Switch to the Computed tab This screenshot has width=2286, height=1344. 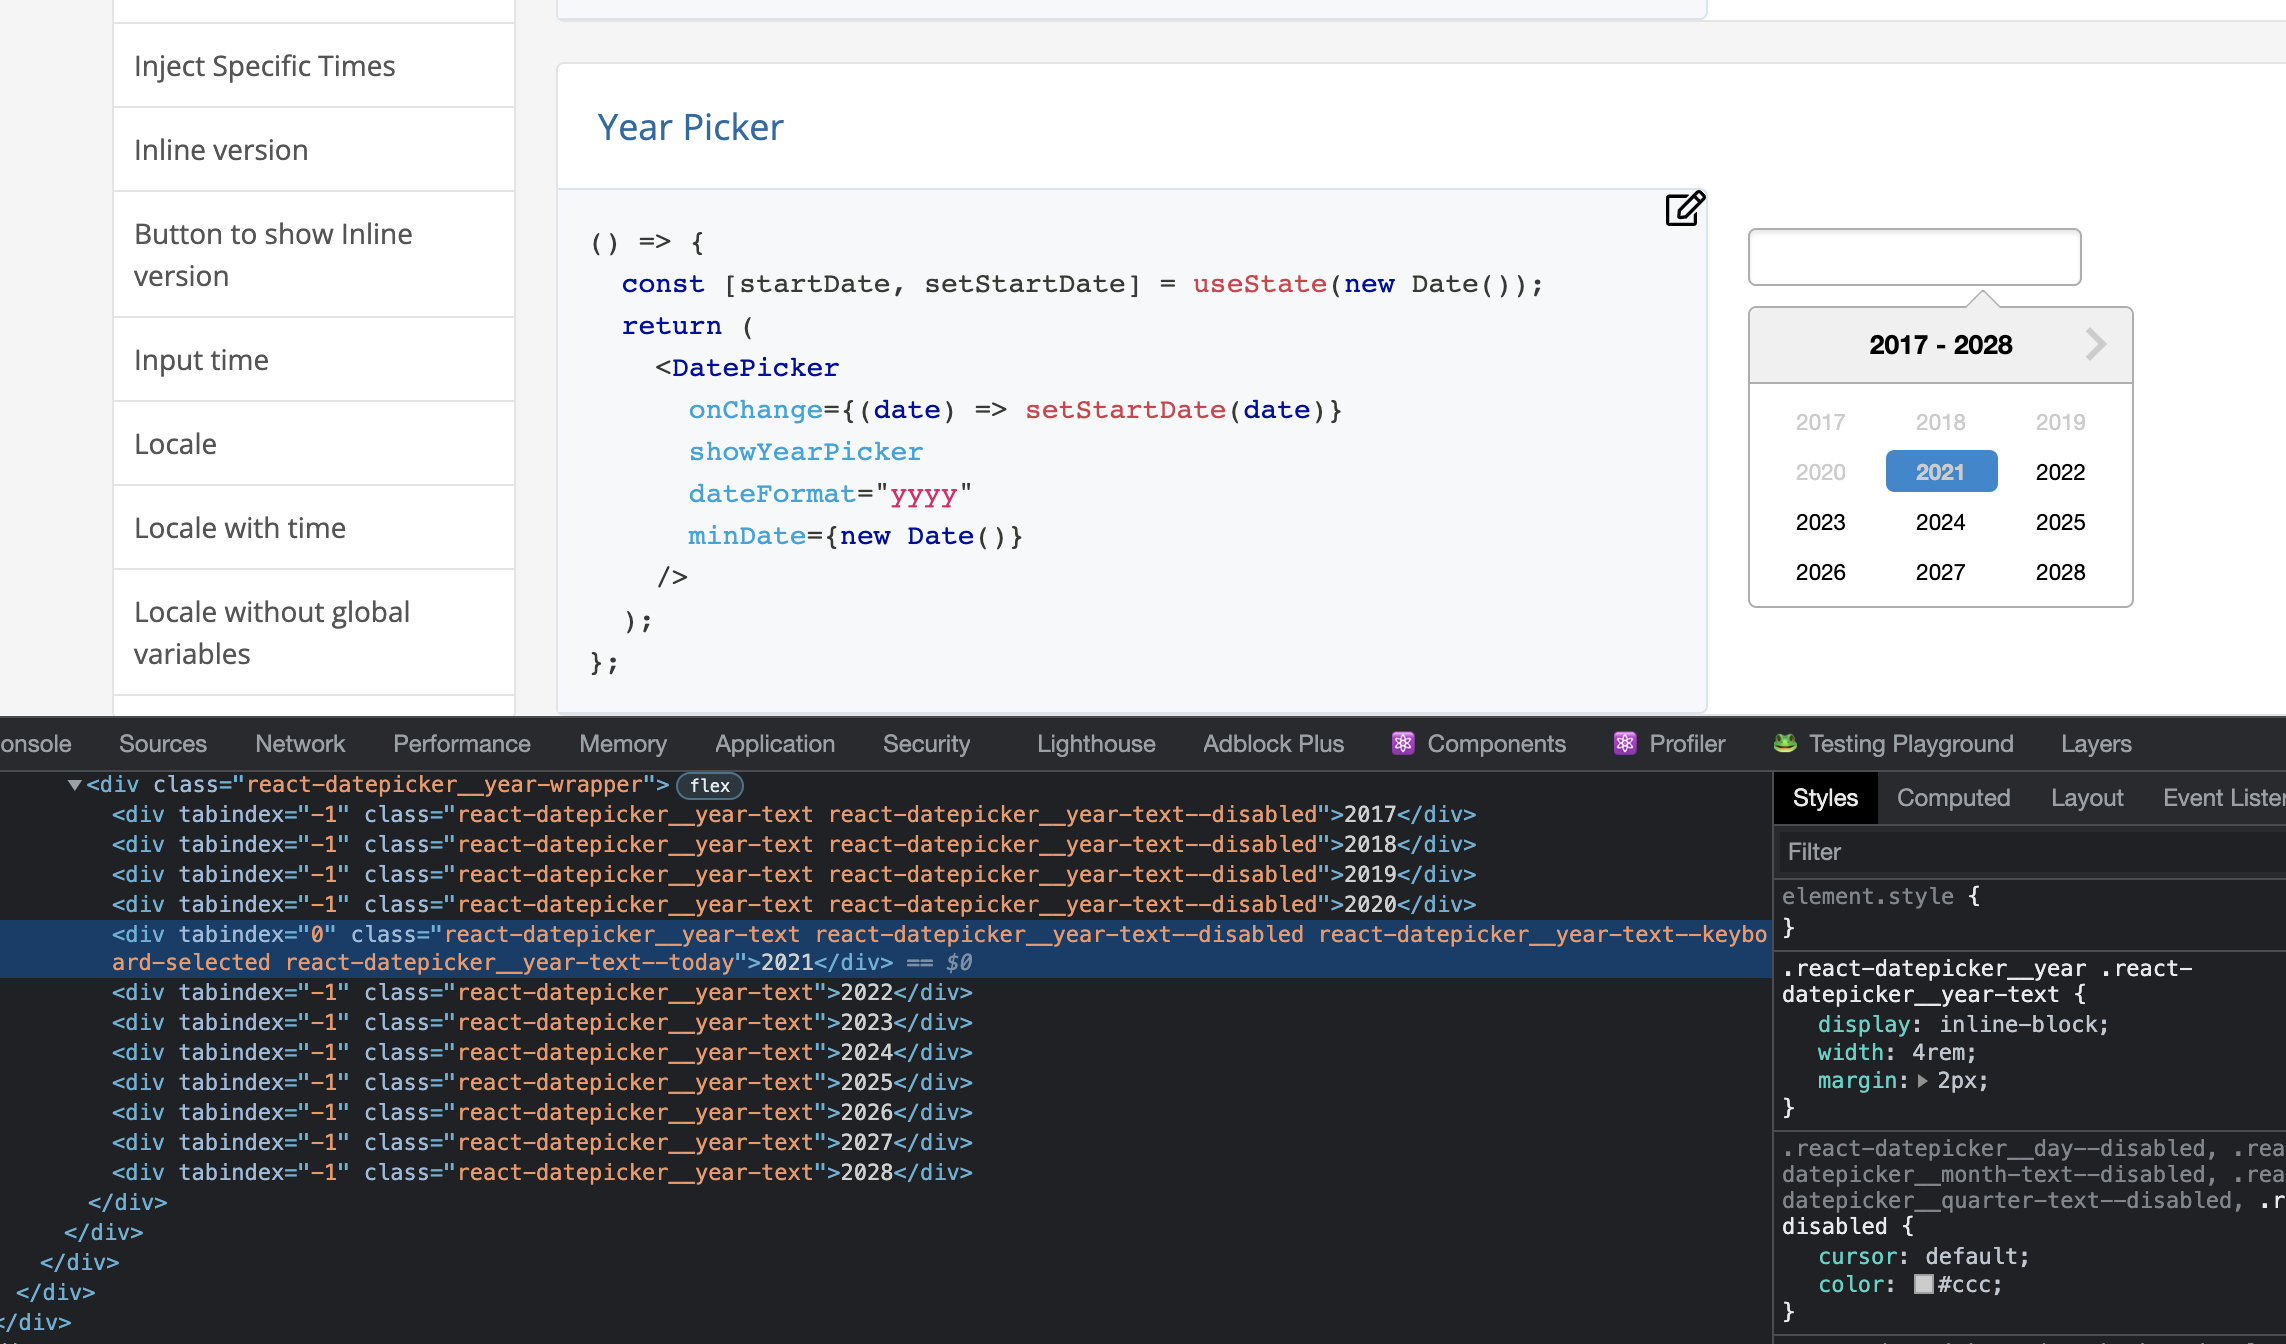pyautogui.click(x=1953, y=797)
